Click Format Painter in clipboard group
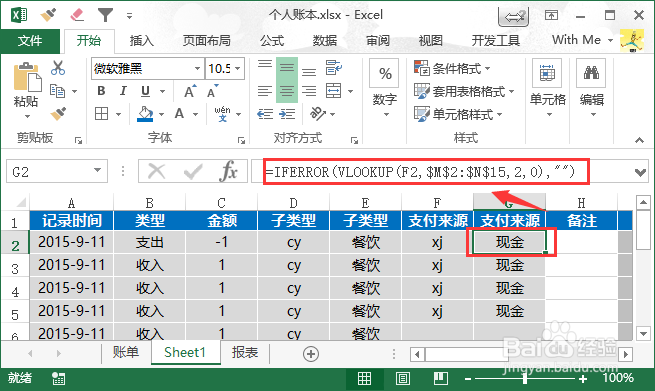Screen dimensions: 655x391 click(x=58, y=114)
